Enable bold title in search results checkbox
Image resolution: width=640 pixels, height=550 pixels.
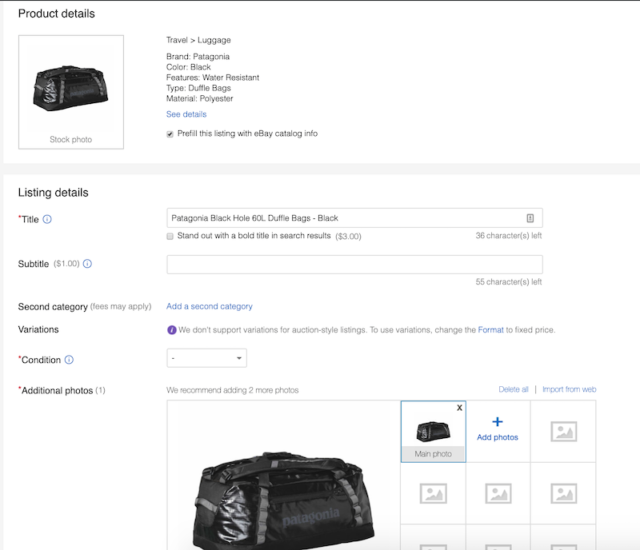click(x=171, y=236)
